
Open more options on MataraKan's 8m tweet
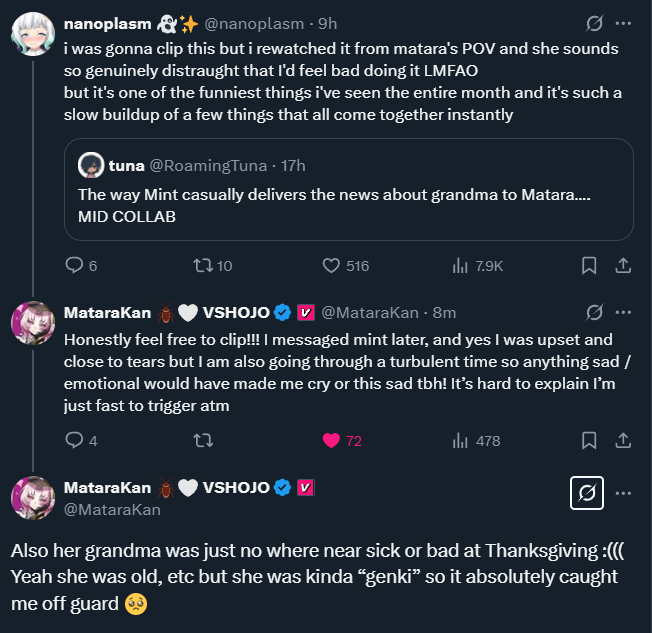[624, 313]
